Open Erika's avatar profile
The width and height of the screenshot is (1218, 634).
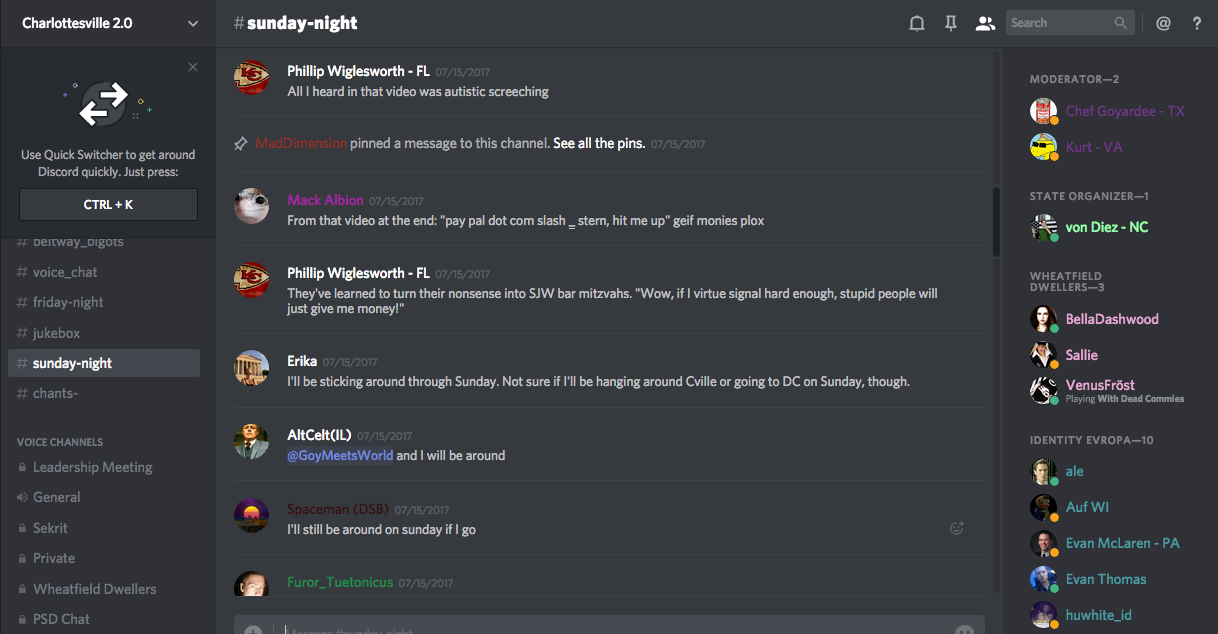pyautogui.click(x=252, y=368)
